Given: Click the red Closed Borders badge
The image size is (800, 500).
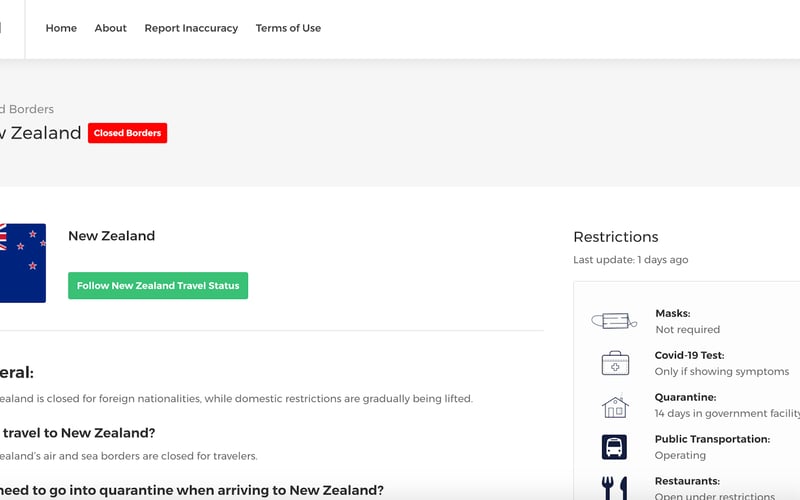Looking at the screenshot, I should tap(128, 133).
